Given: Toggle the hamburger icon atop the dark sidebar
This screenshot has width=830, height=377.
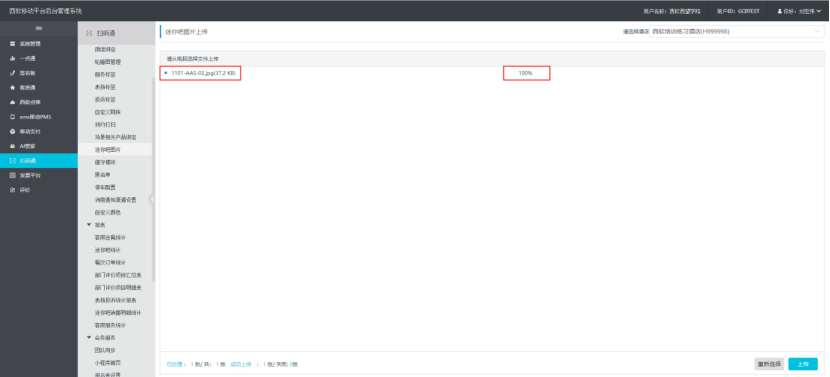Looking at the screenshot, I should click(39, 28).
